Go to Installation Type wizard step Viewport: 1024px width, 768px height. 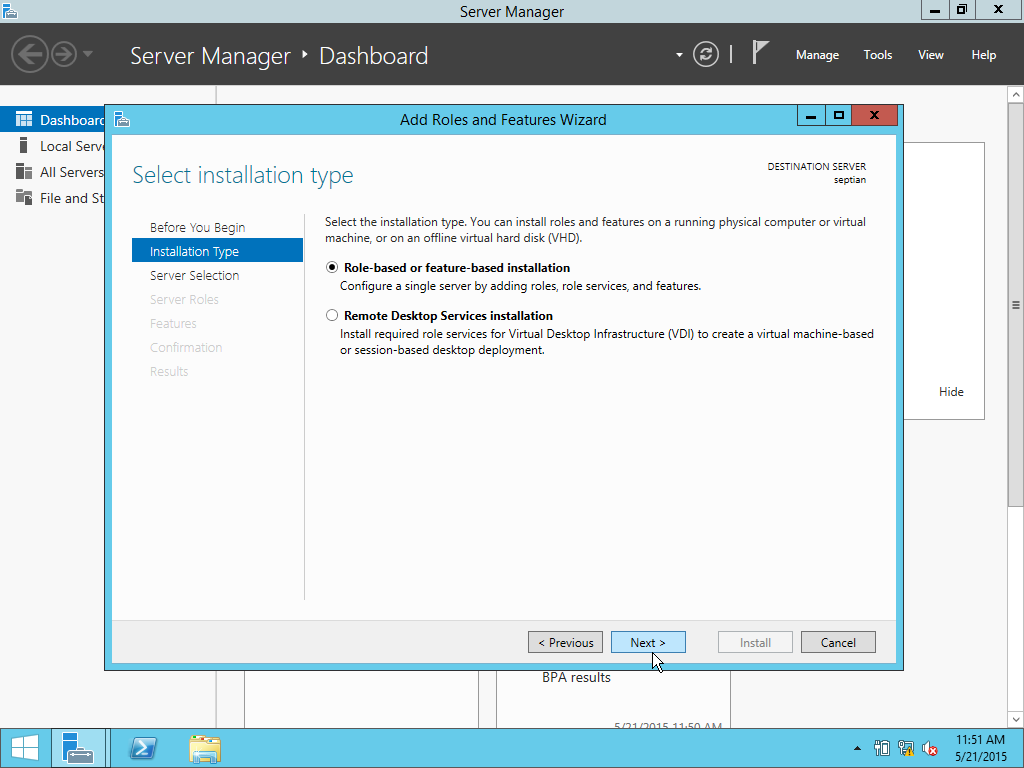(217, 251)
